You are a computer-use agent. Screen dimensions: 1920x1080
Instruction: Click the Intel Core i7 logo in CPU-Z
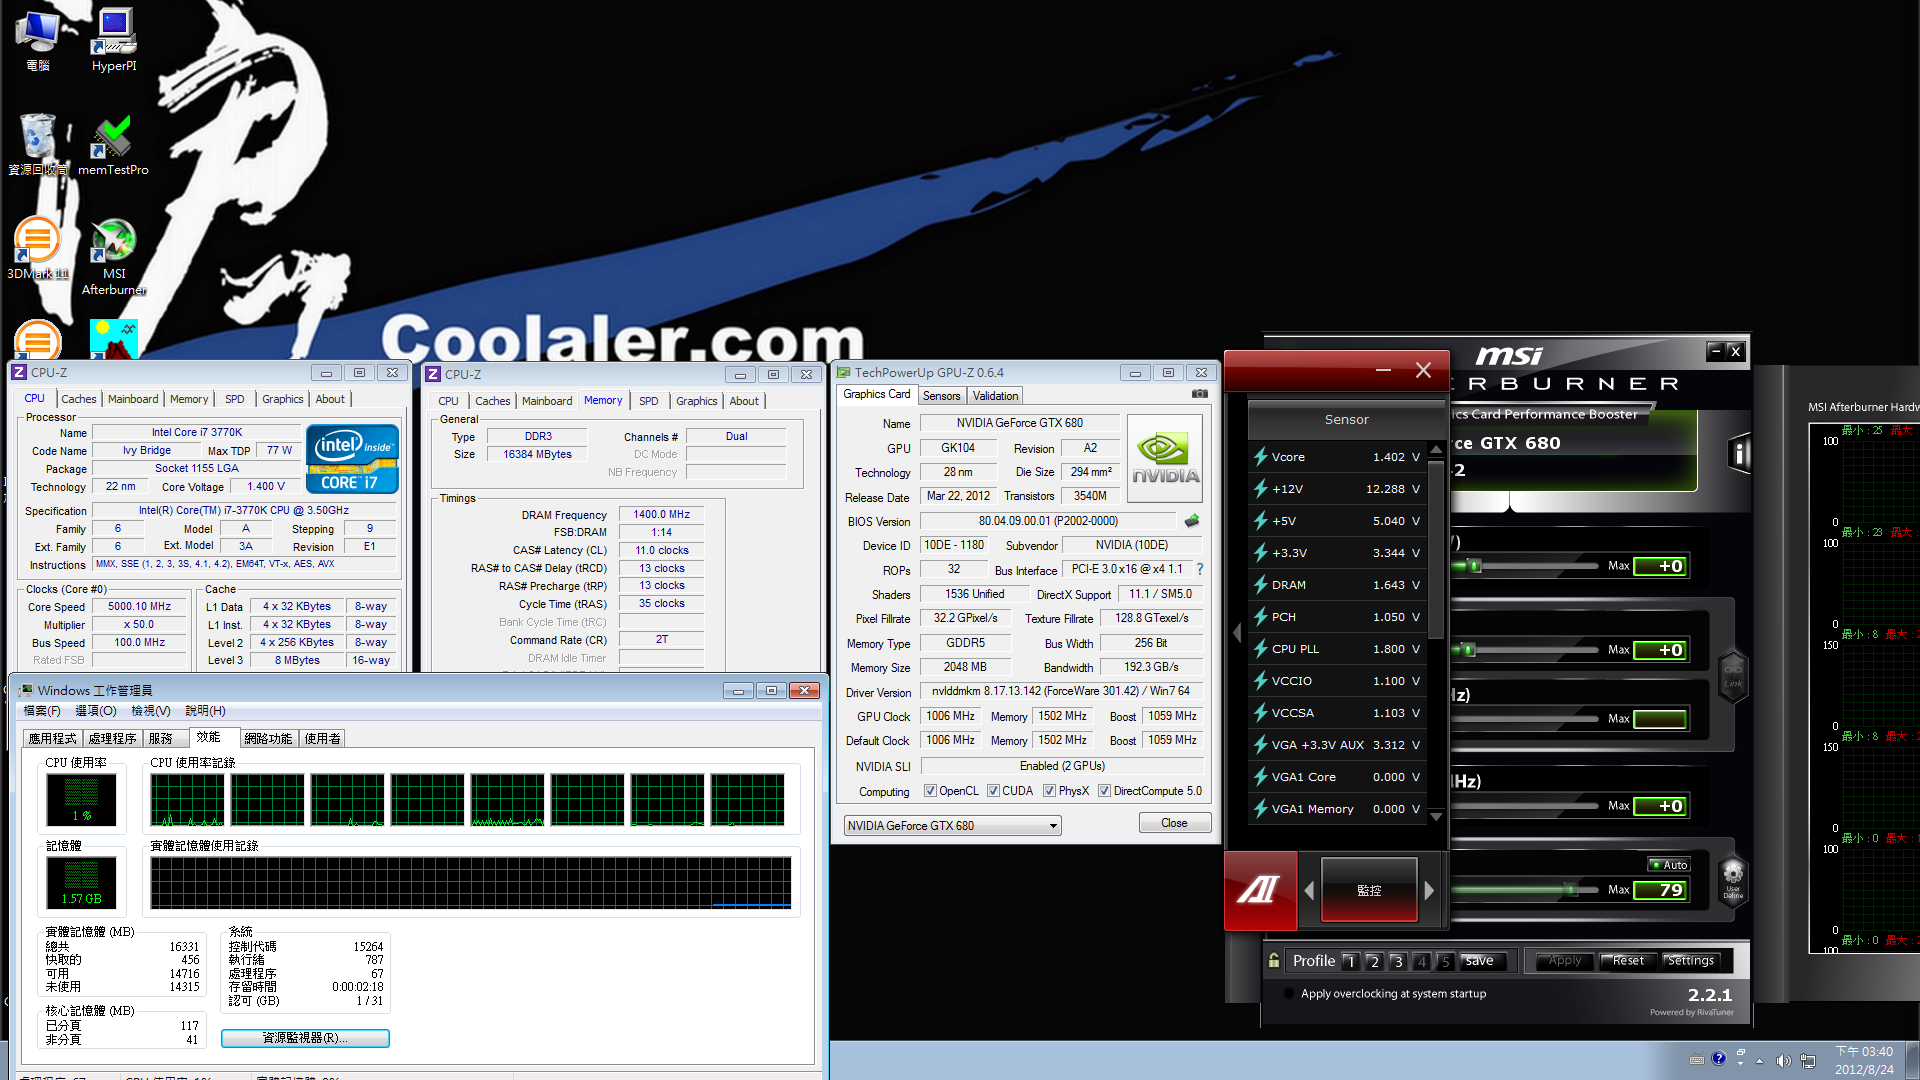[x=352, y=459]
